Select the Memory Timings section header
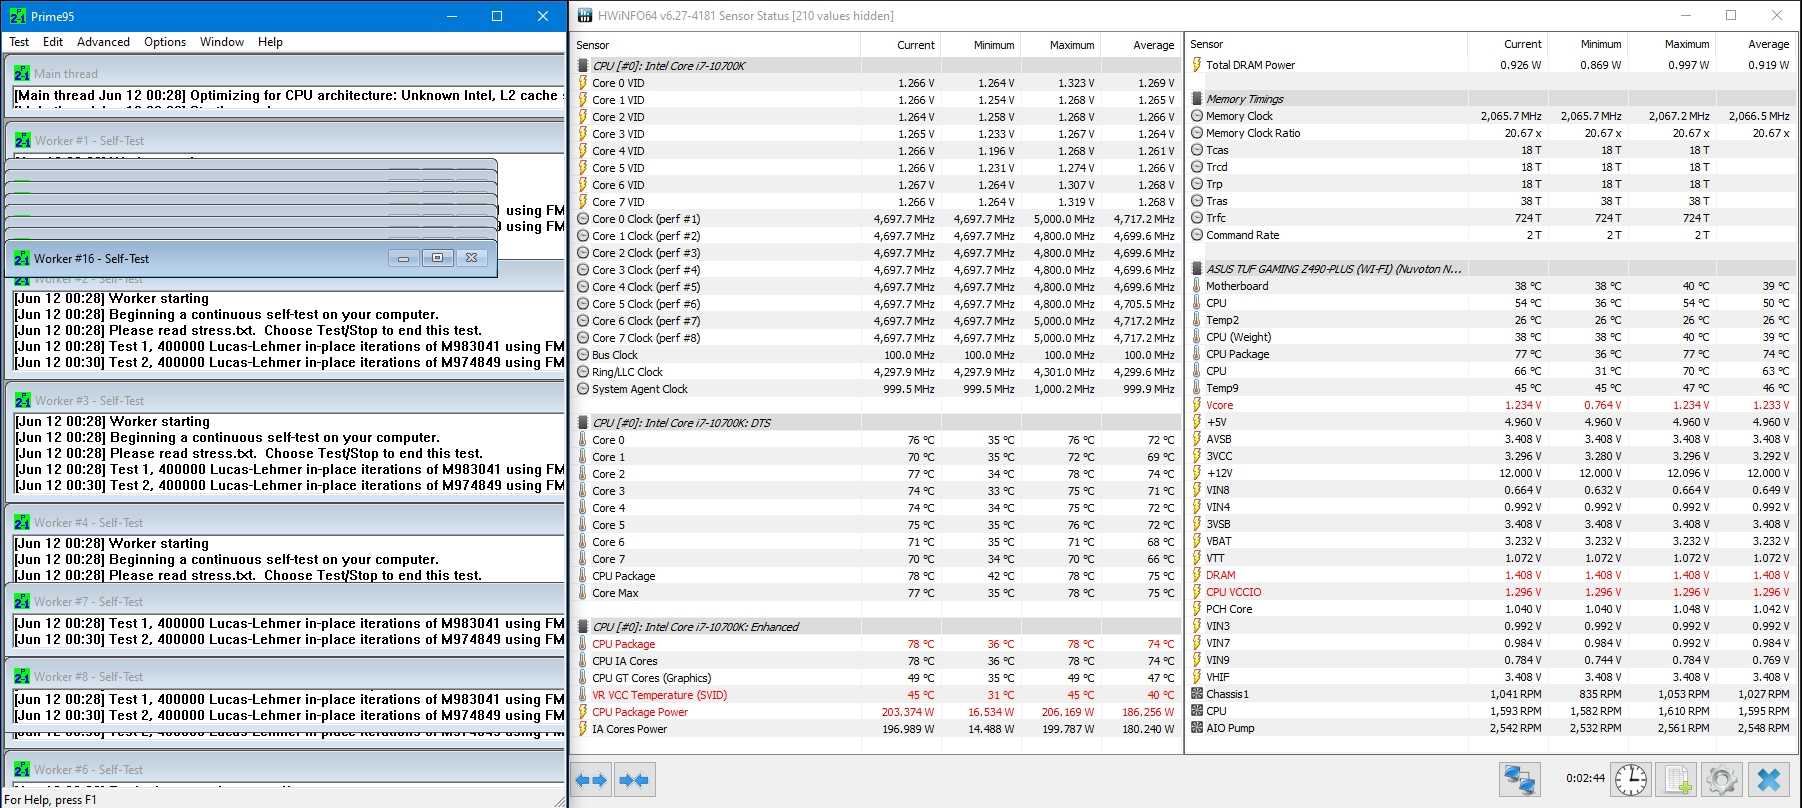Screen dimensions: 1802x808 pos(1244,99)
